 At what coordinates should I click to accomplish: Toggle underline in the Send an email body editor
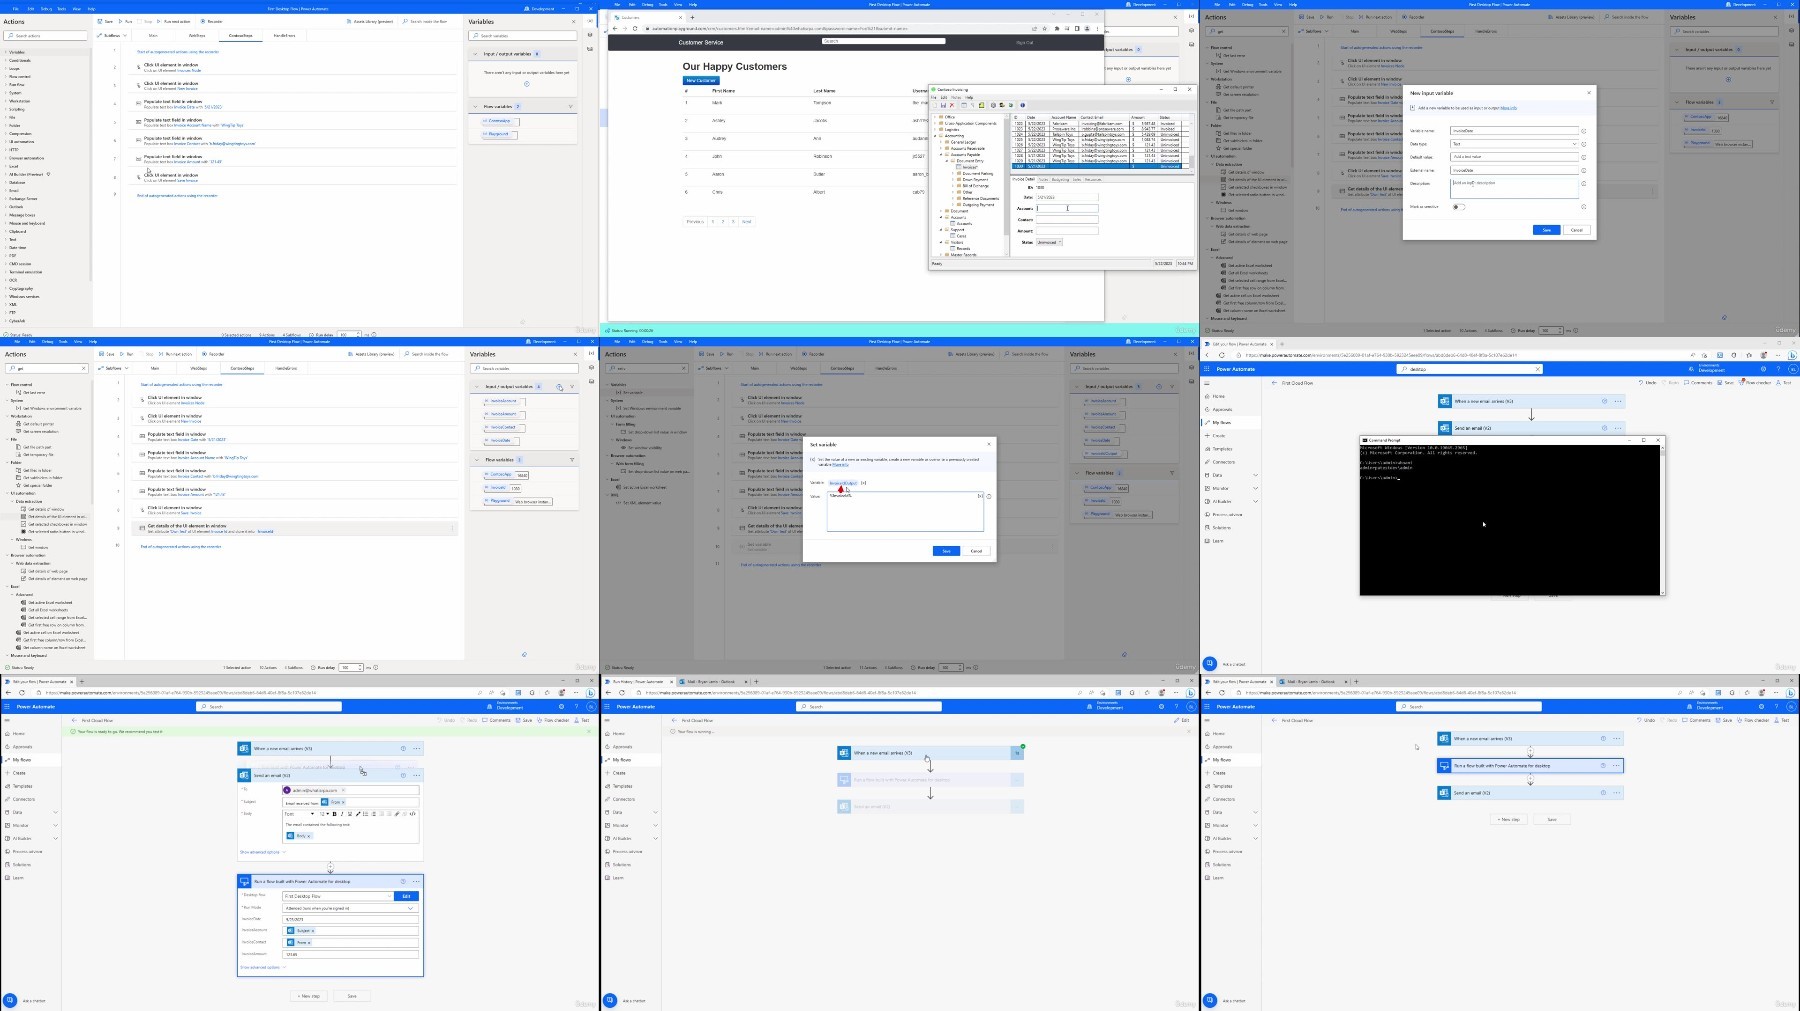click(x=350, y=814)
